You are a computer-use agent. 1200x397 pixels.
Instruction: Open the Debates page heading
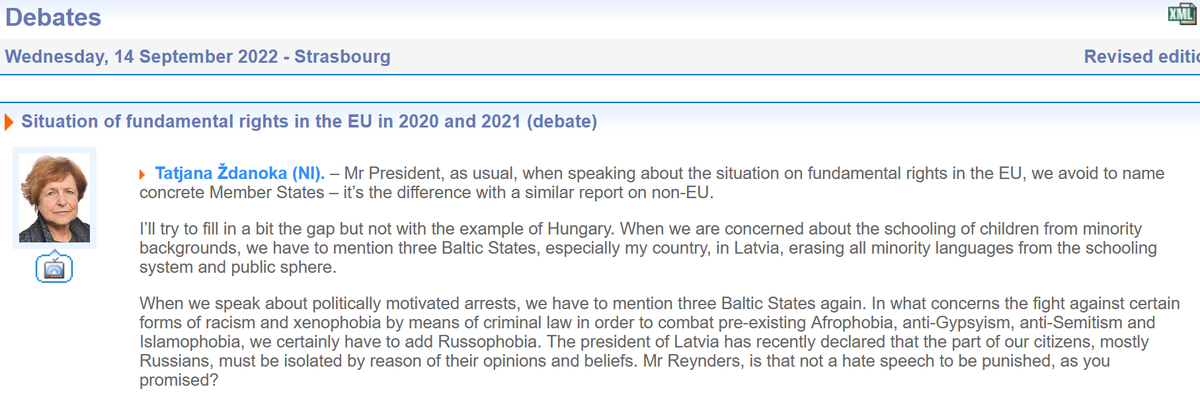tap(52, 16)
